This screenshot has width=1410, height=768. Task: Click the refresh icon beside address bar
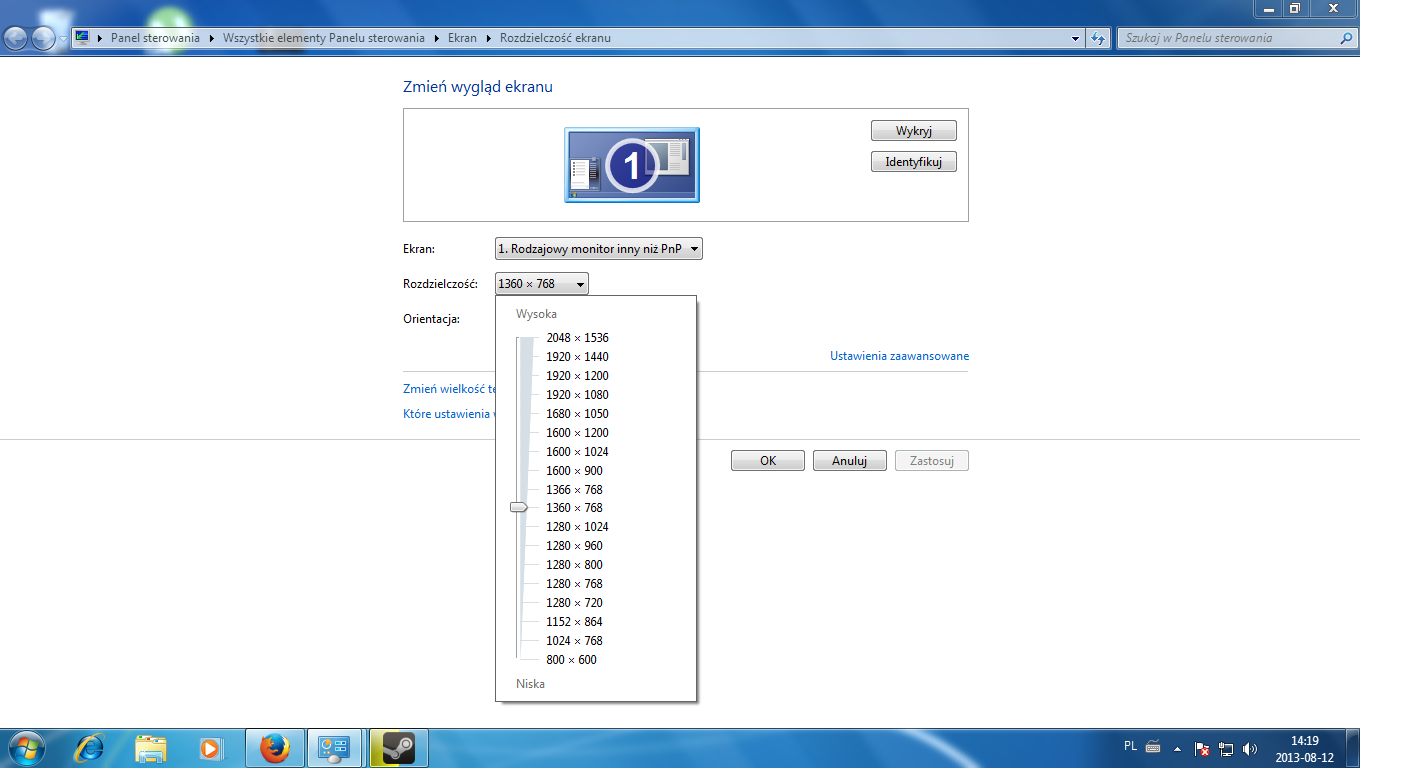click(x=1098, y=38)
